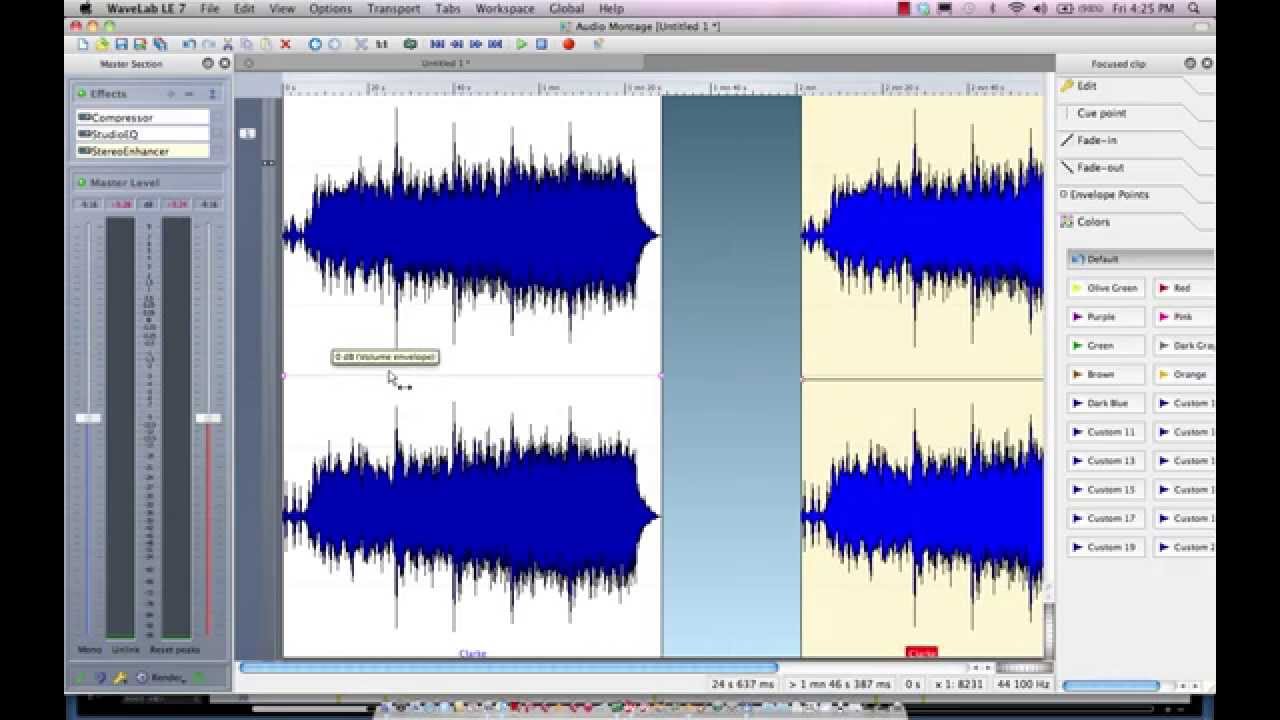Click the 44 100 Hz sample rate status field
The height and width of the screenshot is (720, 1280).
(x=1022, y=684)
